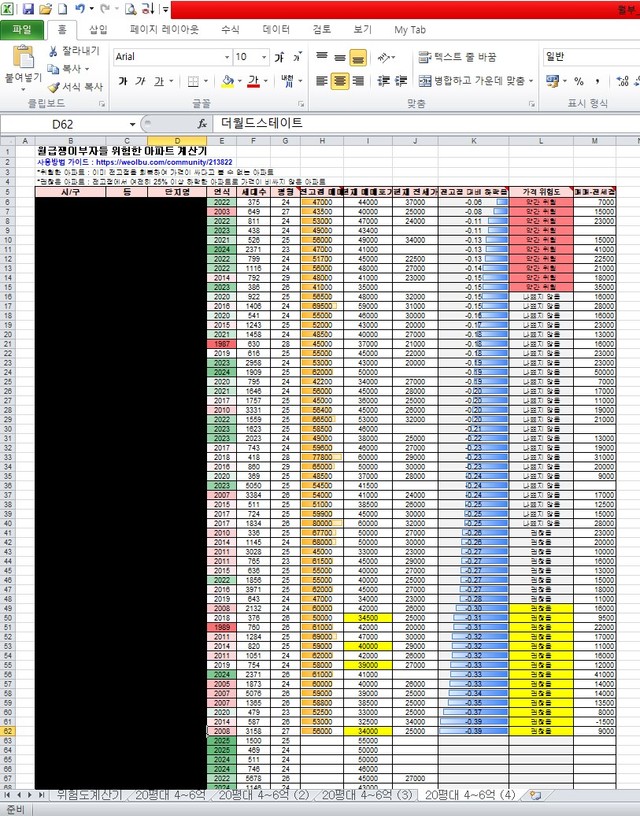This screenshot has width=640, height=816.
Task: Toggle Merge and Center (병합하고 가운데 맞춤)
Action: (x=471, y=81)
